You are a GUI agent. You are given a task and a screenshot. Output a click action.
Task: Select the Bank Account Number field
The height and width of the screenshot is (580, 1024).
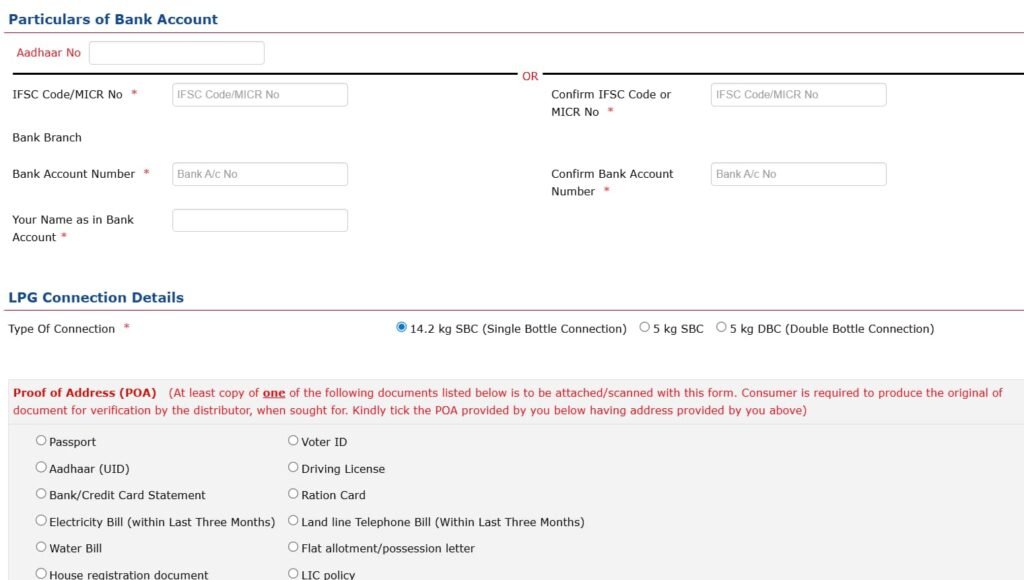[x=260, y=174]
